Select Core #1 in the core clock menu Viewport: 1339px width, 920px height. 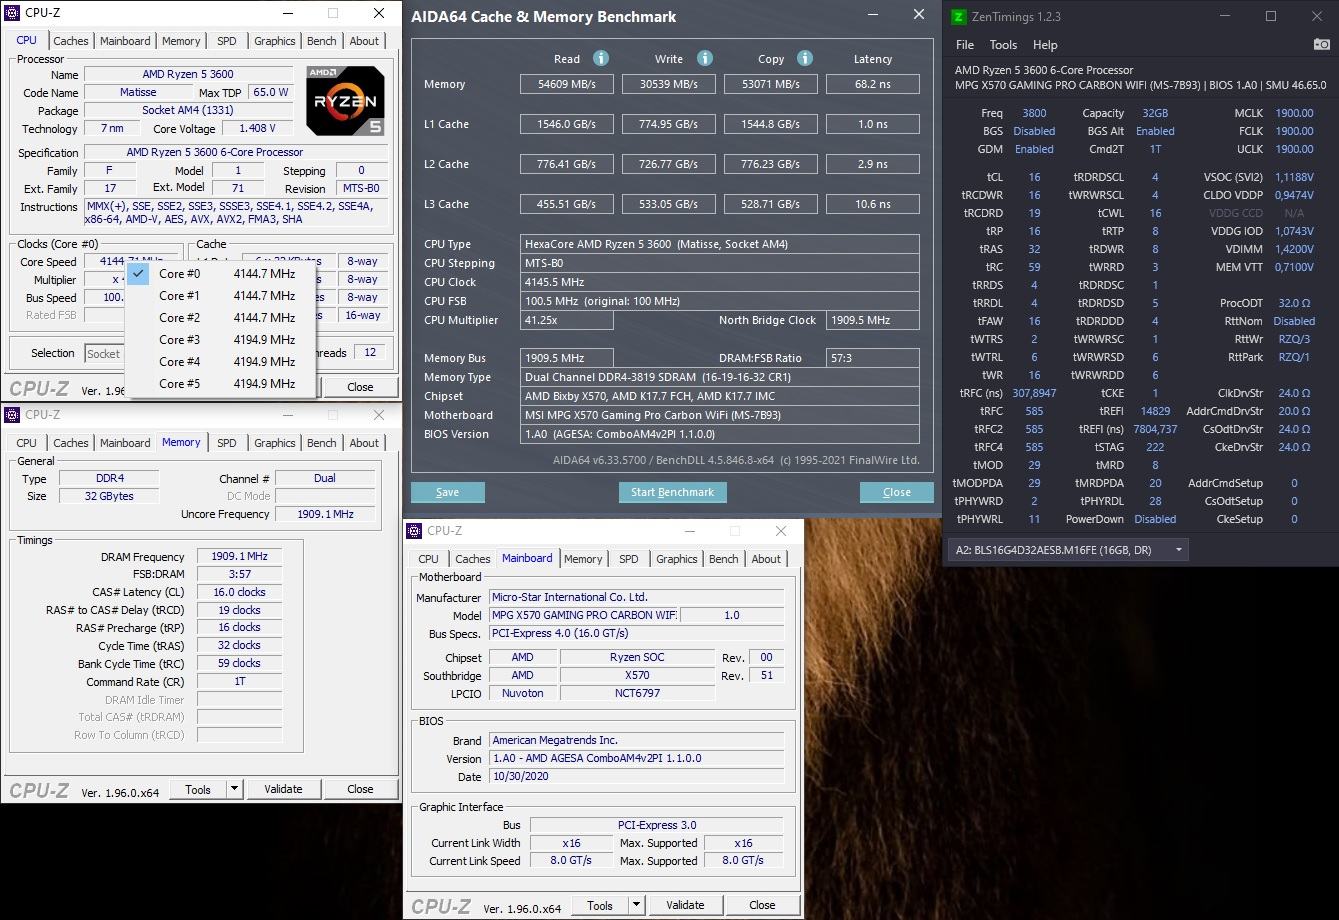[x=221, y=296]
